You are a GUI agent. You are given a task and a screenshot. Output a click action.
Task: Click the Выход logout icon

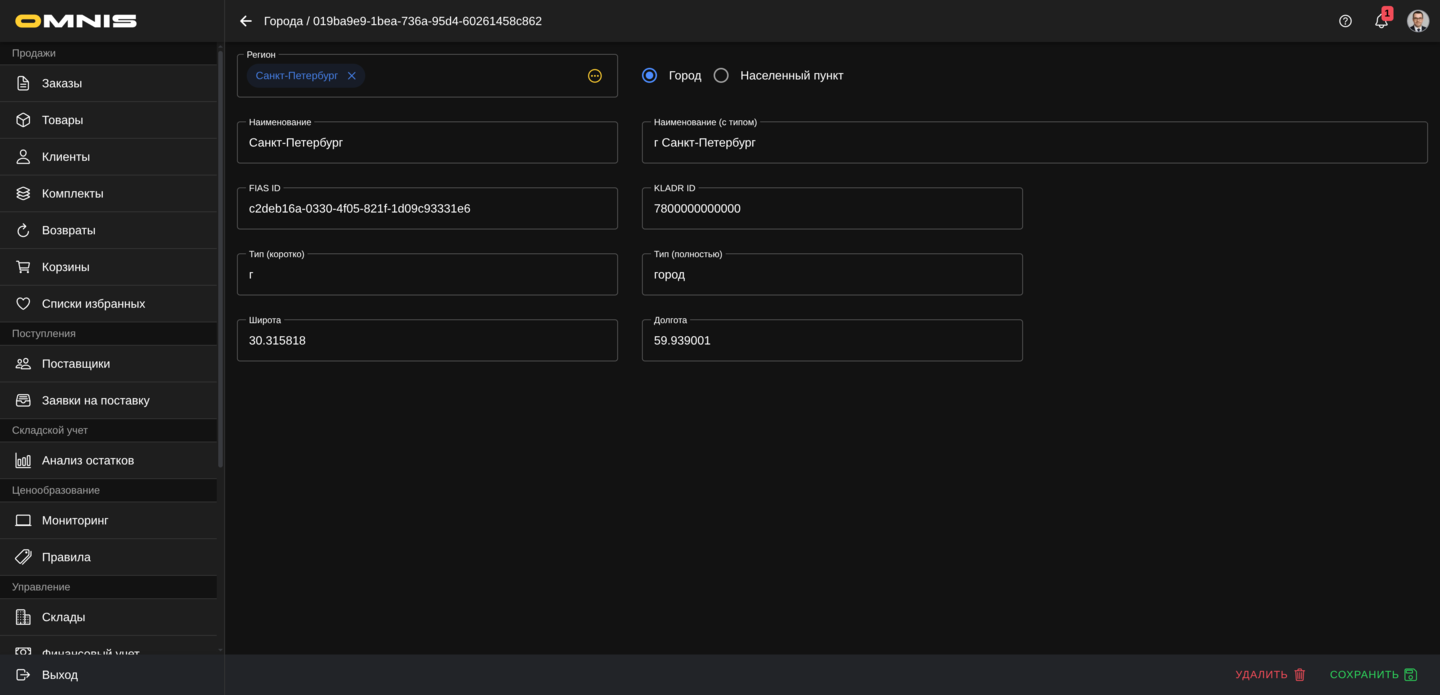[x=23, y=675]
